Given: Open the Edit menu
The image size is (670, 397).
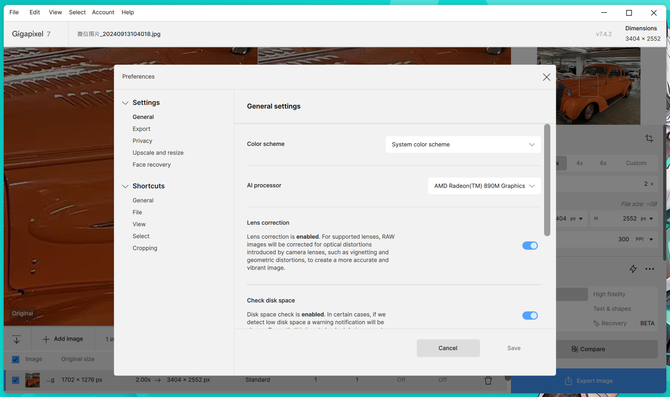Looking at the screenshot, I should pyautogui.click(x=35, y=12).
